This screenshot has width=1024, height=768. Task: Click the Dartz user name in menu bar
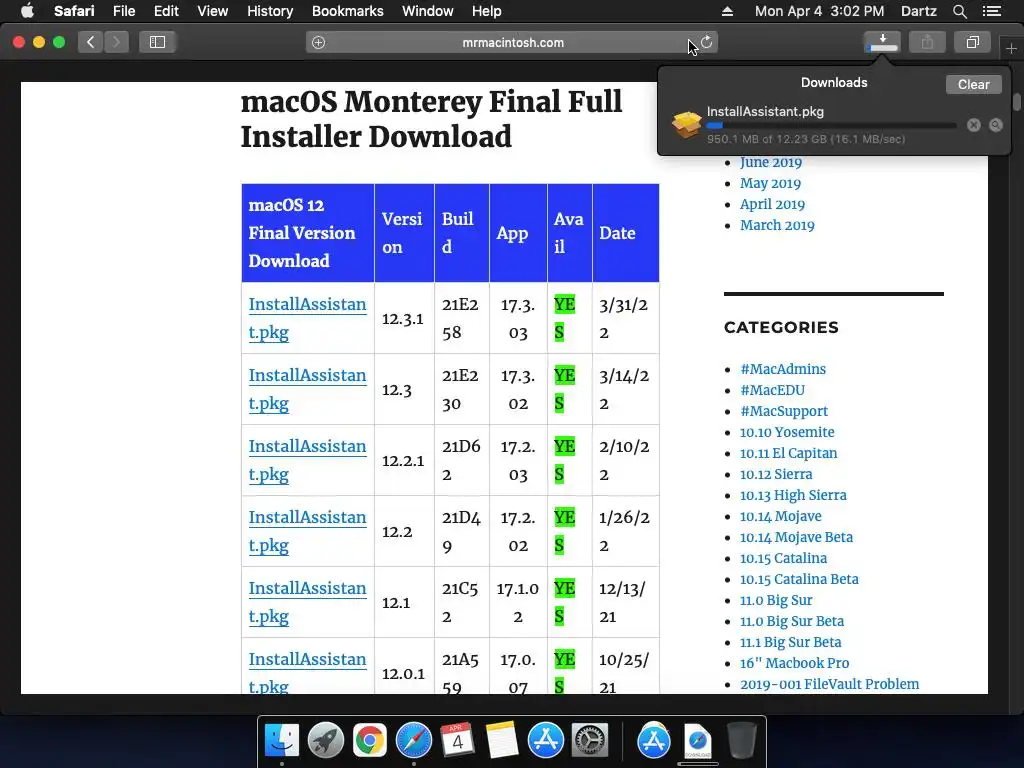[x=918, y=11]
